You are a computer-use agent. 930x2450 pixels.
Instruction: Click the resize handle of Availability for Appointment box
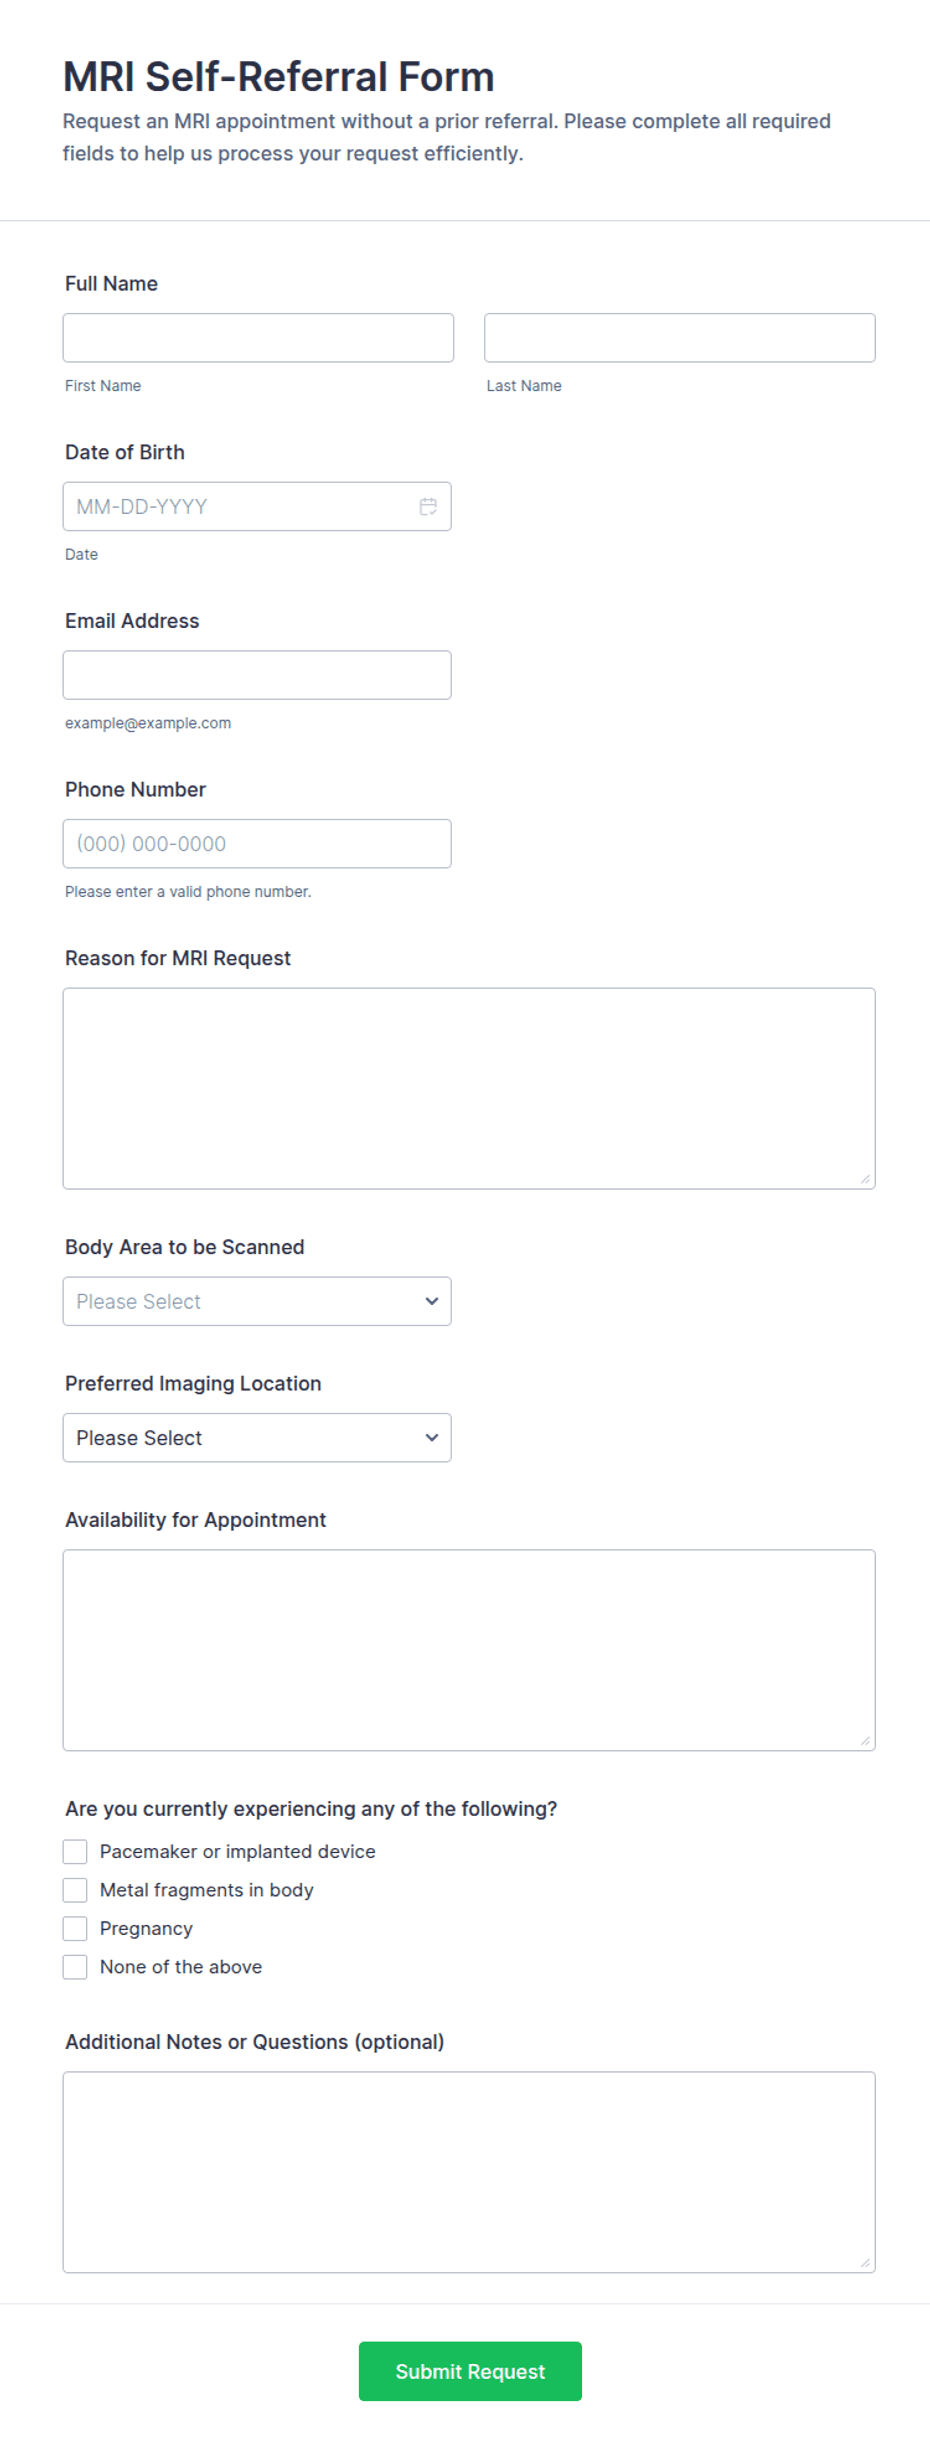click(865, 1741)
